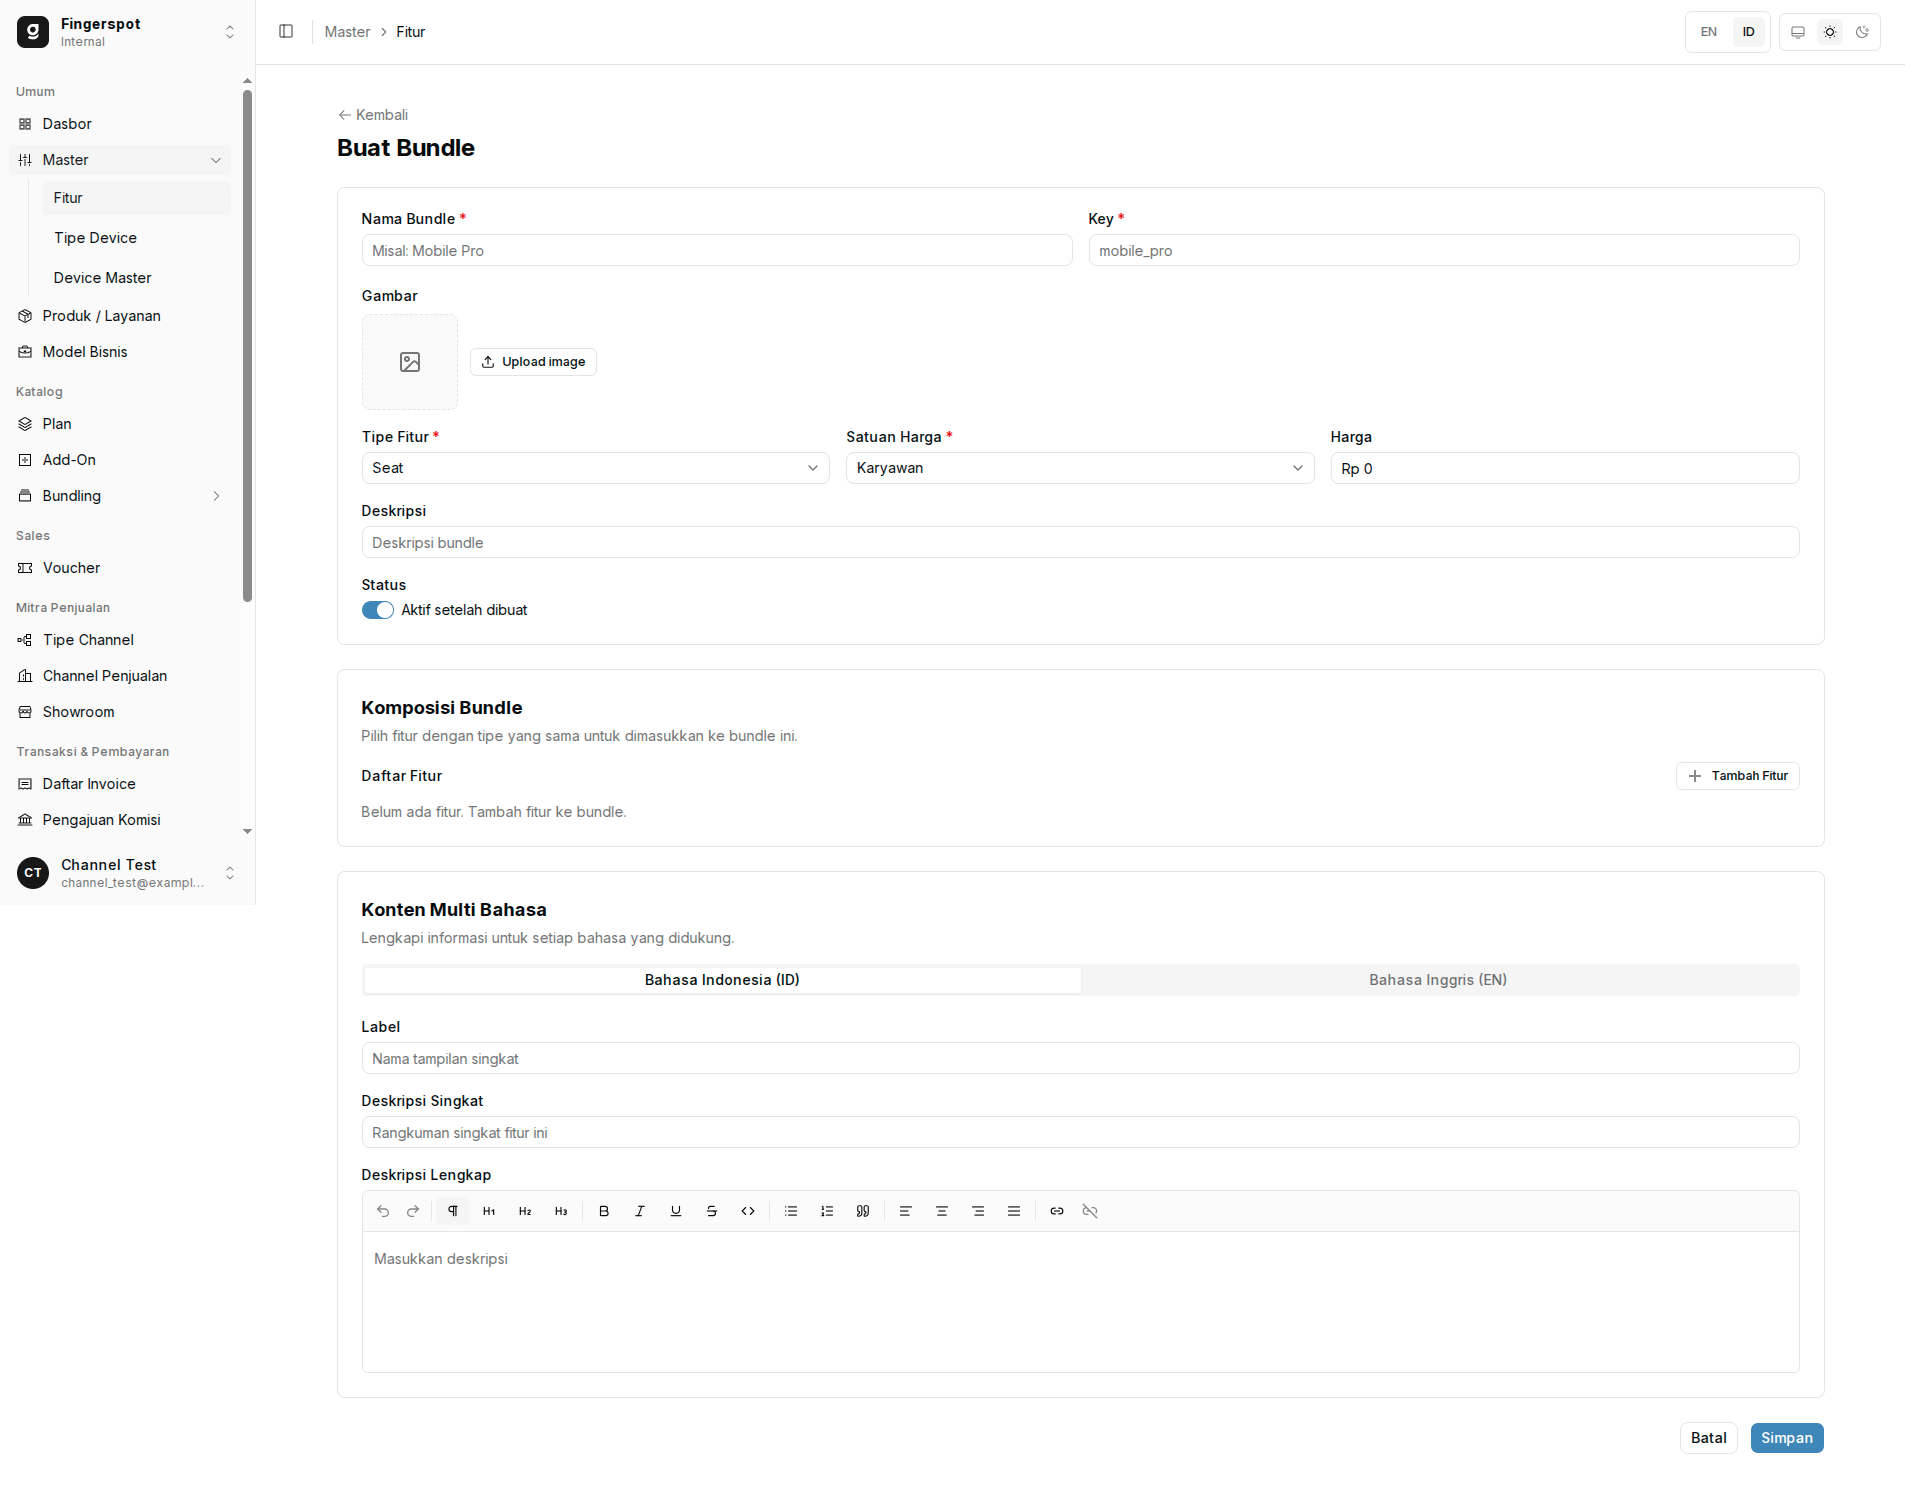Apply Heading 1 formatting
This screenshot has height=1494, width=1905.
[489, 1211]
